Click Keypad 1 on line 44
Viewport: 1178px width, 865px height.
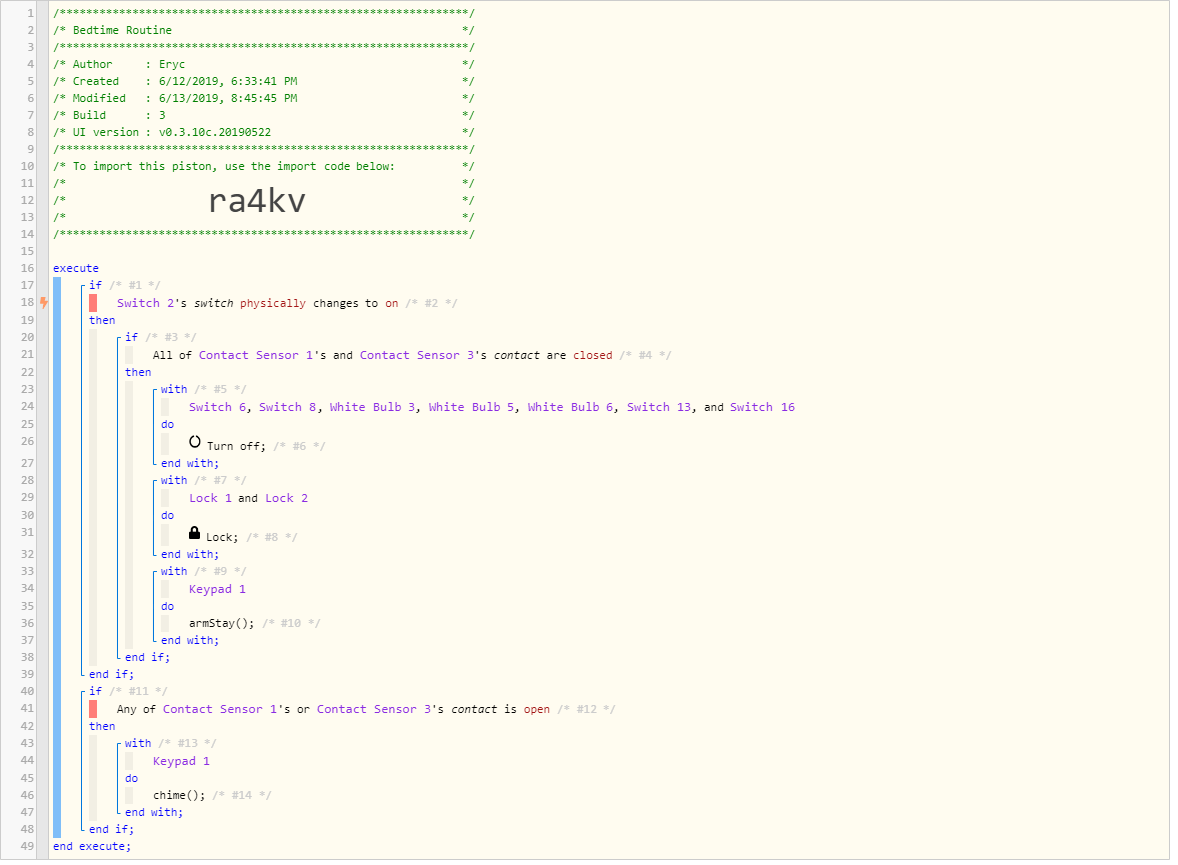(x=181, y=761)
